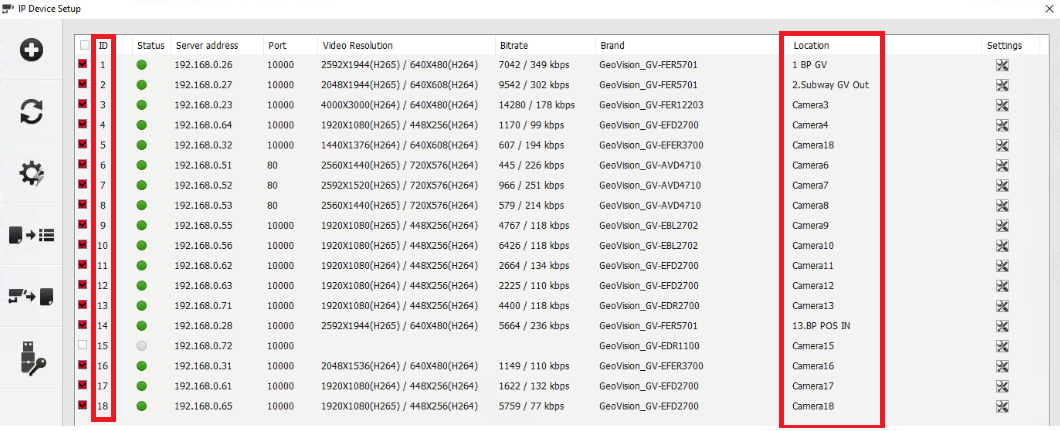Select location 13.BP POS IN
Image resolution: width=1060 pixels, height=431 pixels.
[x=821, y=326]
